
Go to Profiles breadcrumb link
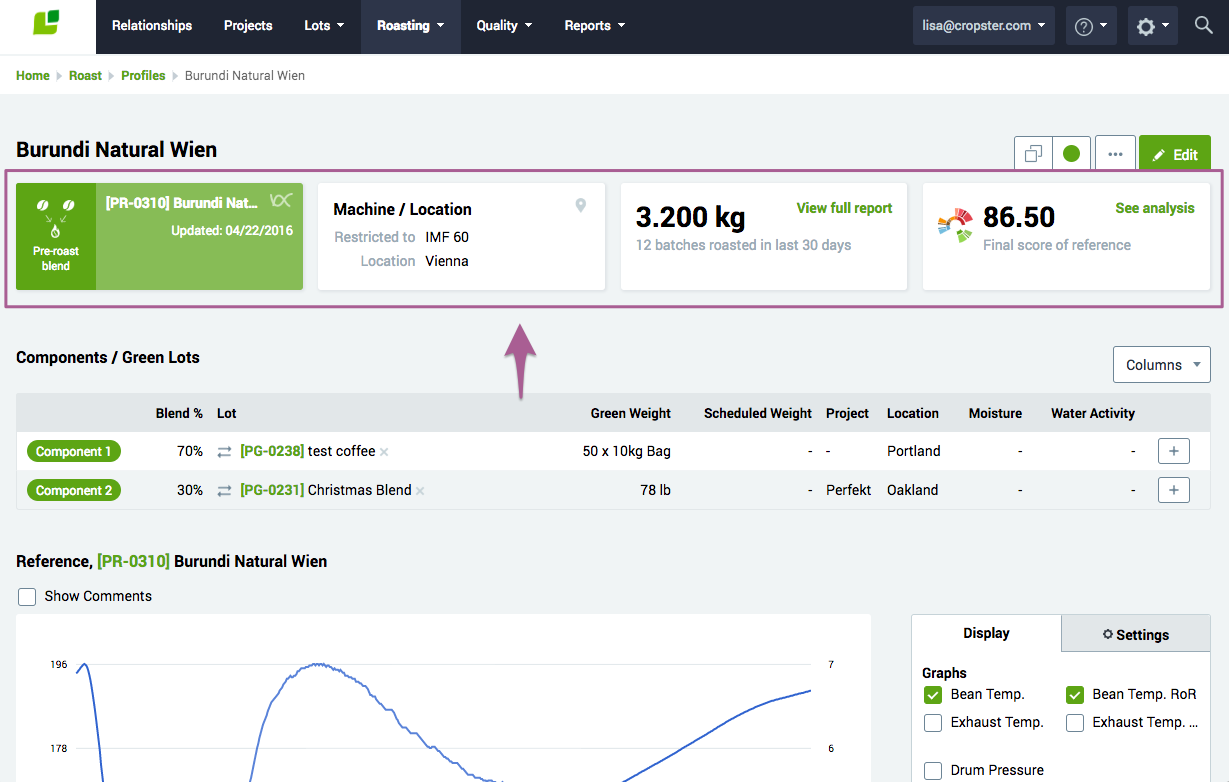[143, 76]
